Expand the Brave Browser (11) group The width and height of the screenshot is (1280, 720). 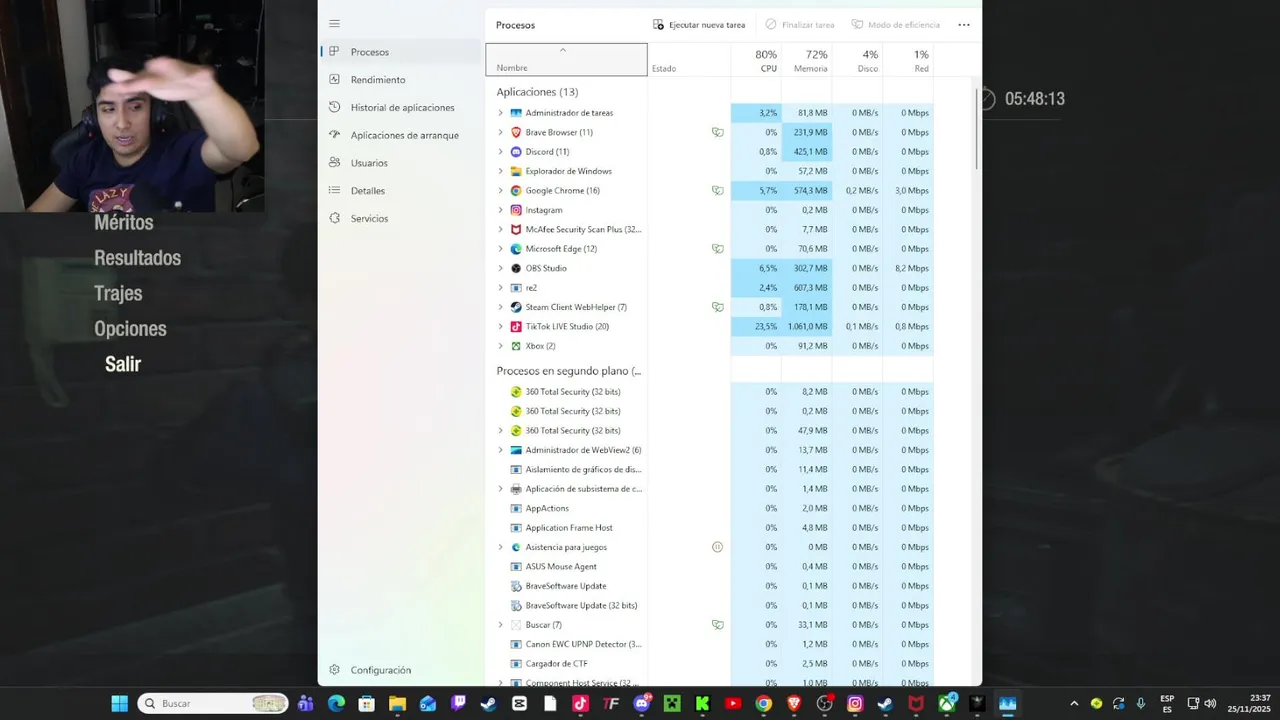tap(500, 132)
